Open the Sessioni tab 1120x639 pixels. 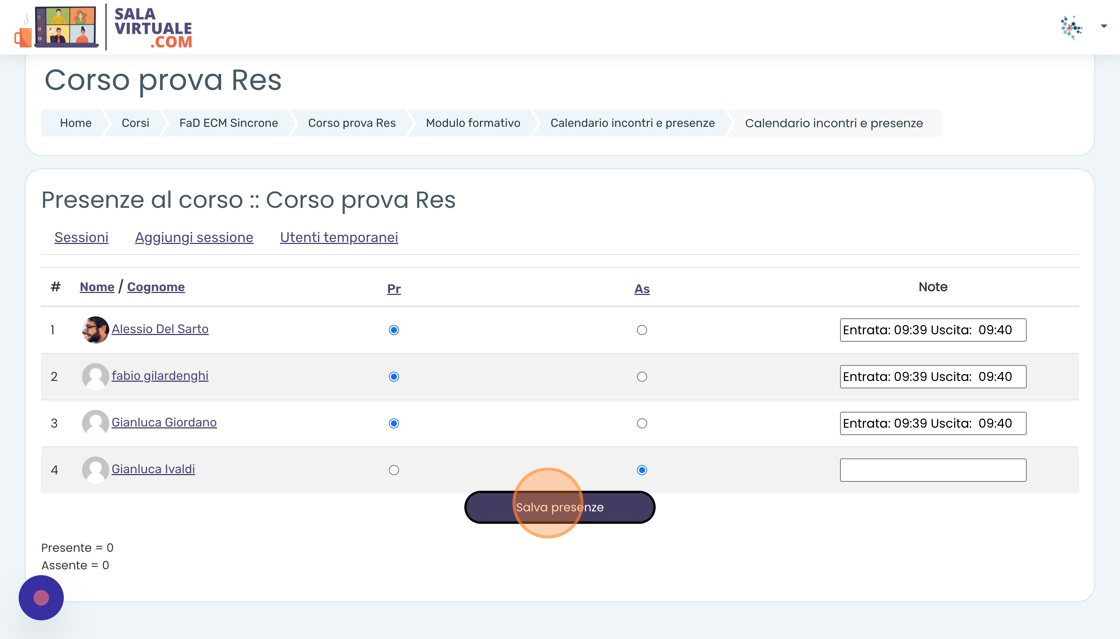coord(81,237)
